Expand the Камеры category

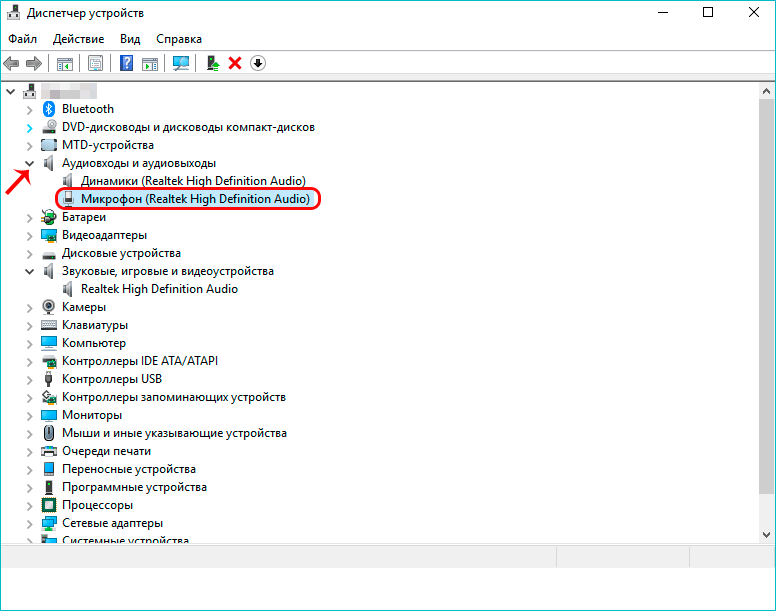point(29,308)
